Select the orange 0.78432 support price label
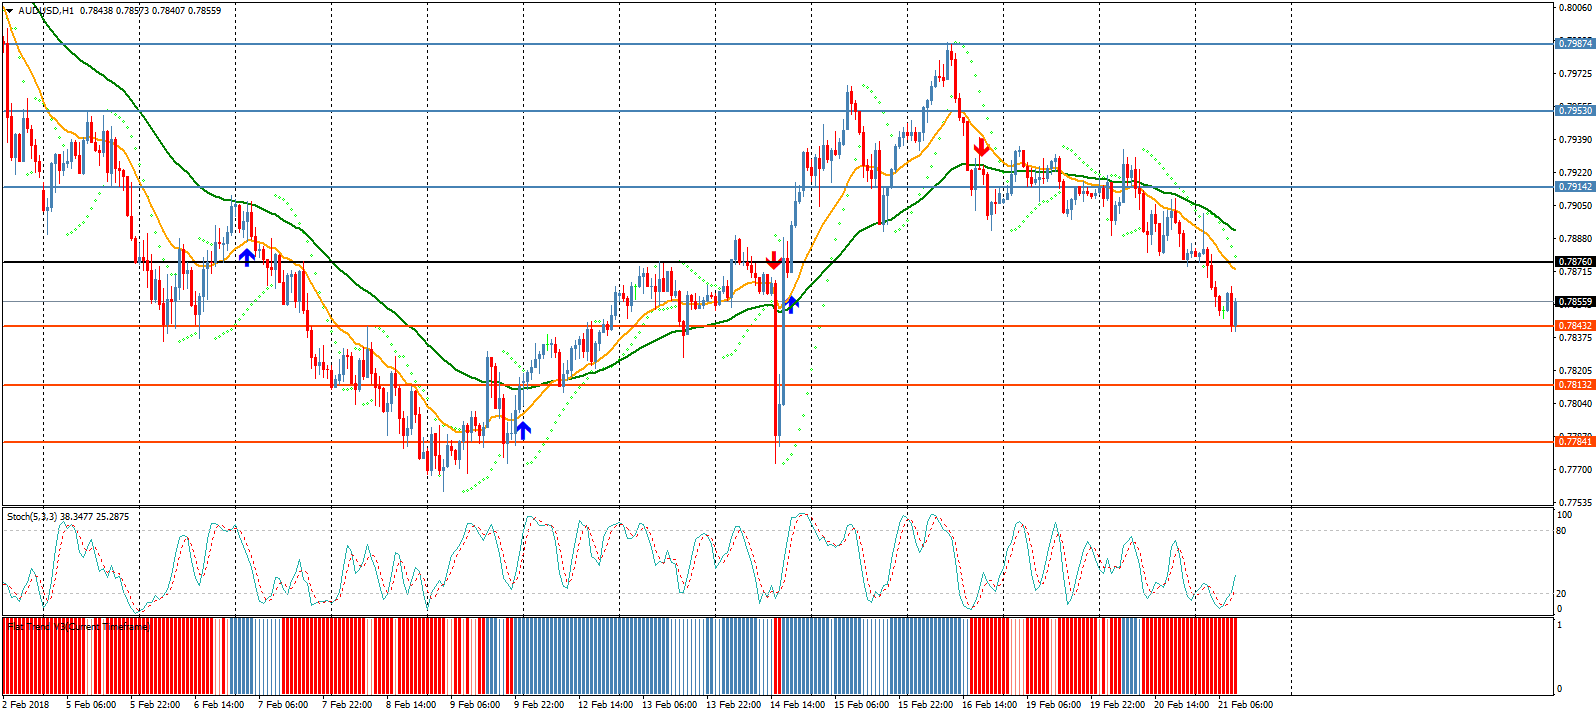This screenshot has height=716, width=1596. coord(1575,326)
